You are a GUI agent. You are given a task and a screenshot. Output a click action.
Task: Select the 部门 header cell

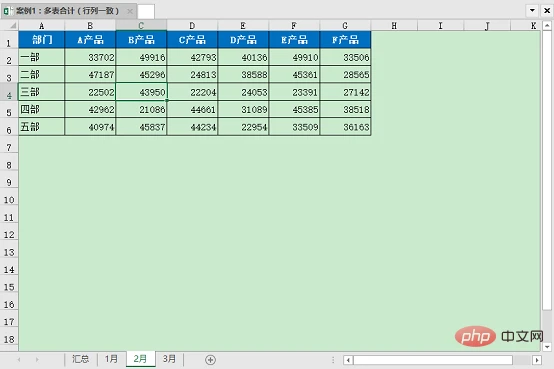click(x=42, y=40)
